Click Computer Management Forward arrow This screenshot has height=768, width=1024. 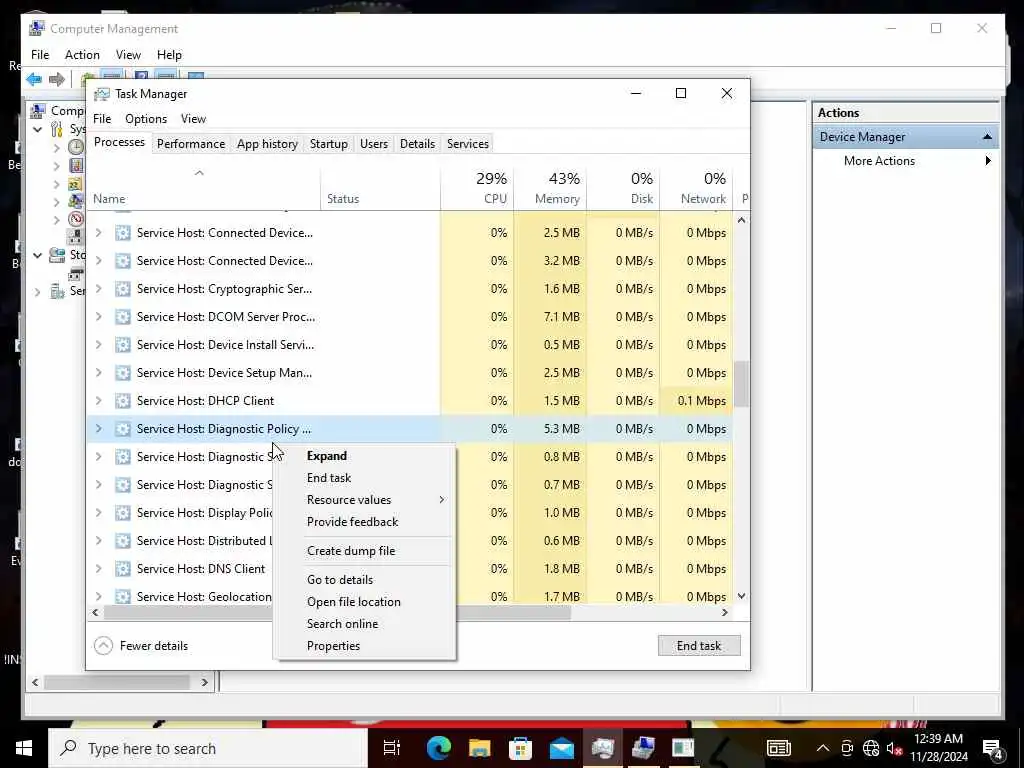click(57, 80)
